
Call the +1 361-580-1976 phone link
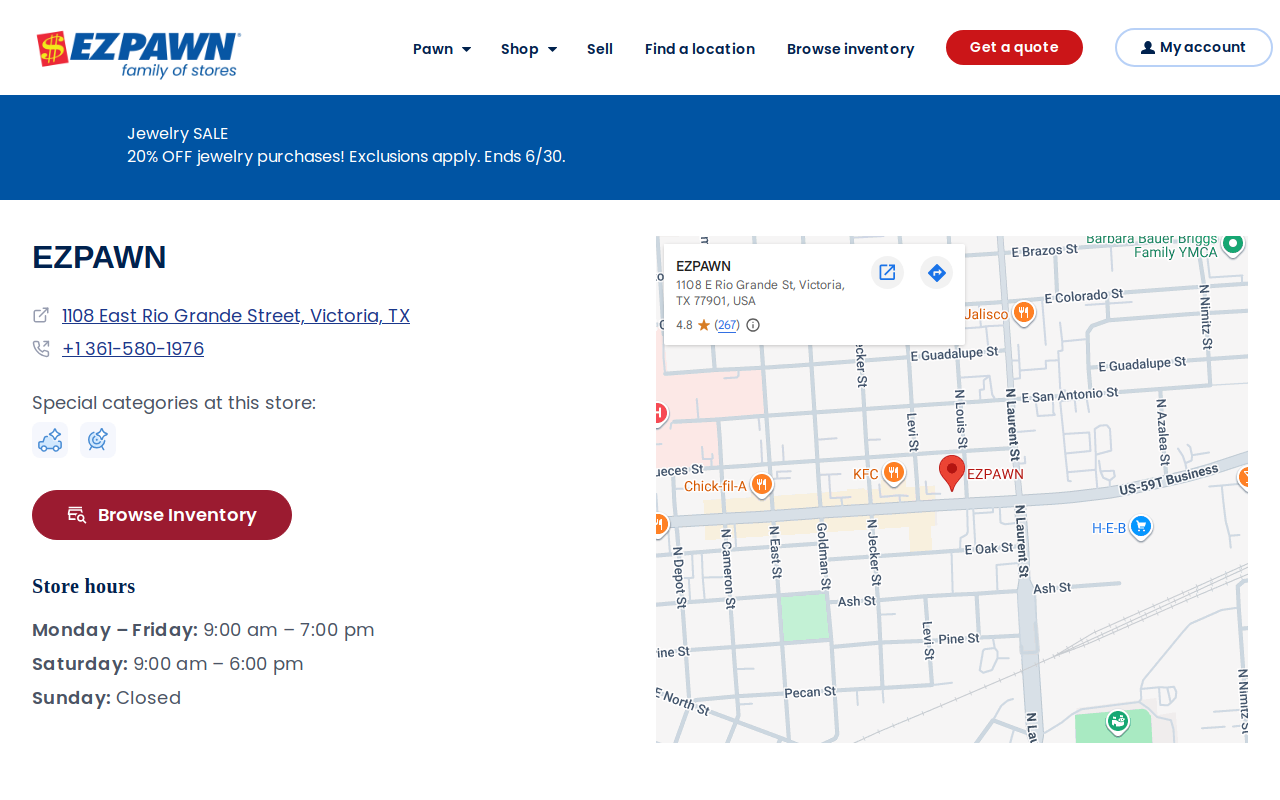coord(133,349)
